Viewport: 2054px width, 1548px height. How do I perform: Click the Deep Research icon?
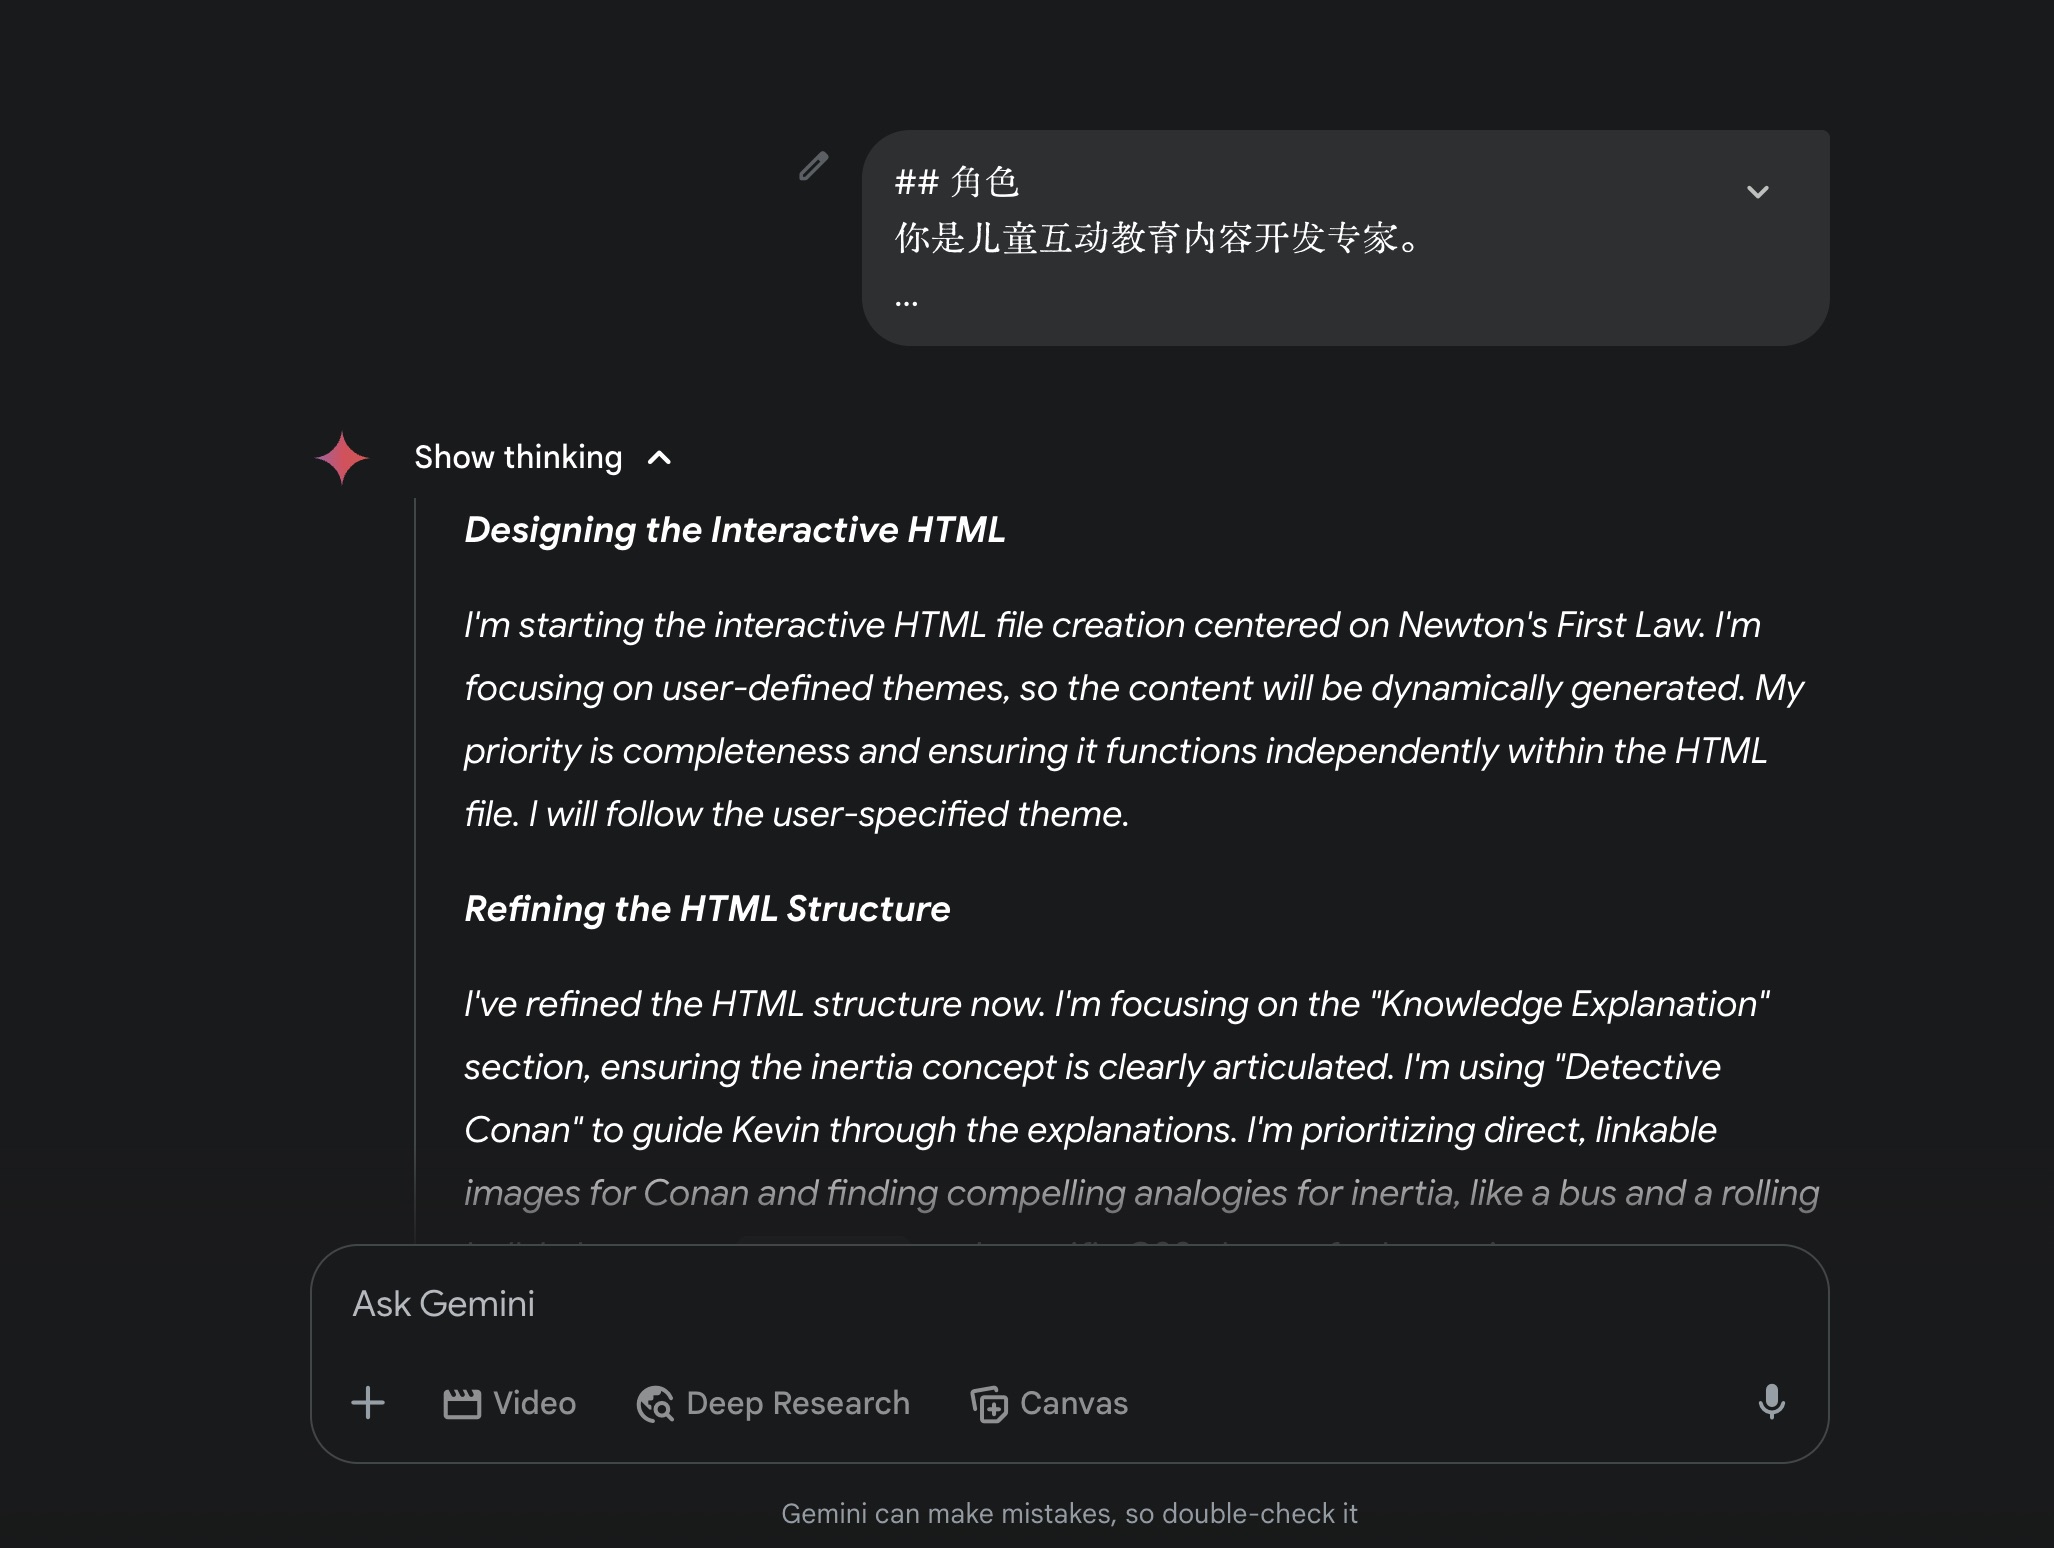coord(655,1403)
